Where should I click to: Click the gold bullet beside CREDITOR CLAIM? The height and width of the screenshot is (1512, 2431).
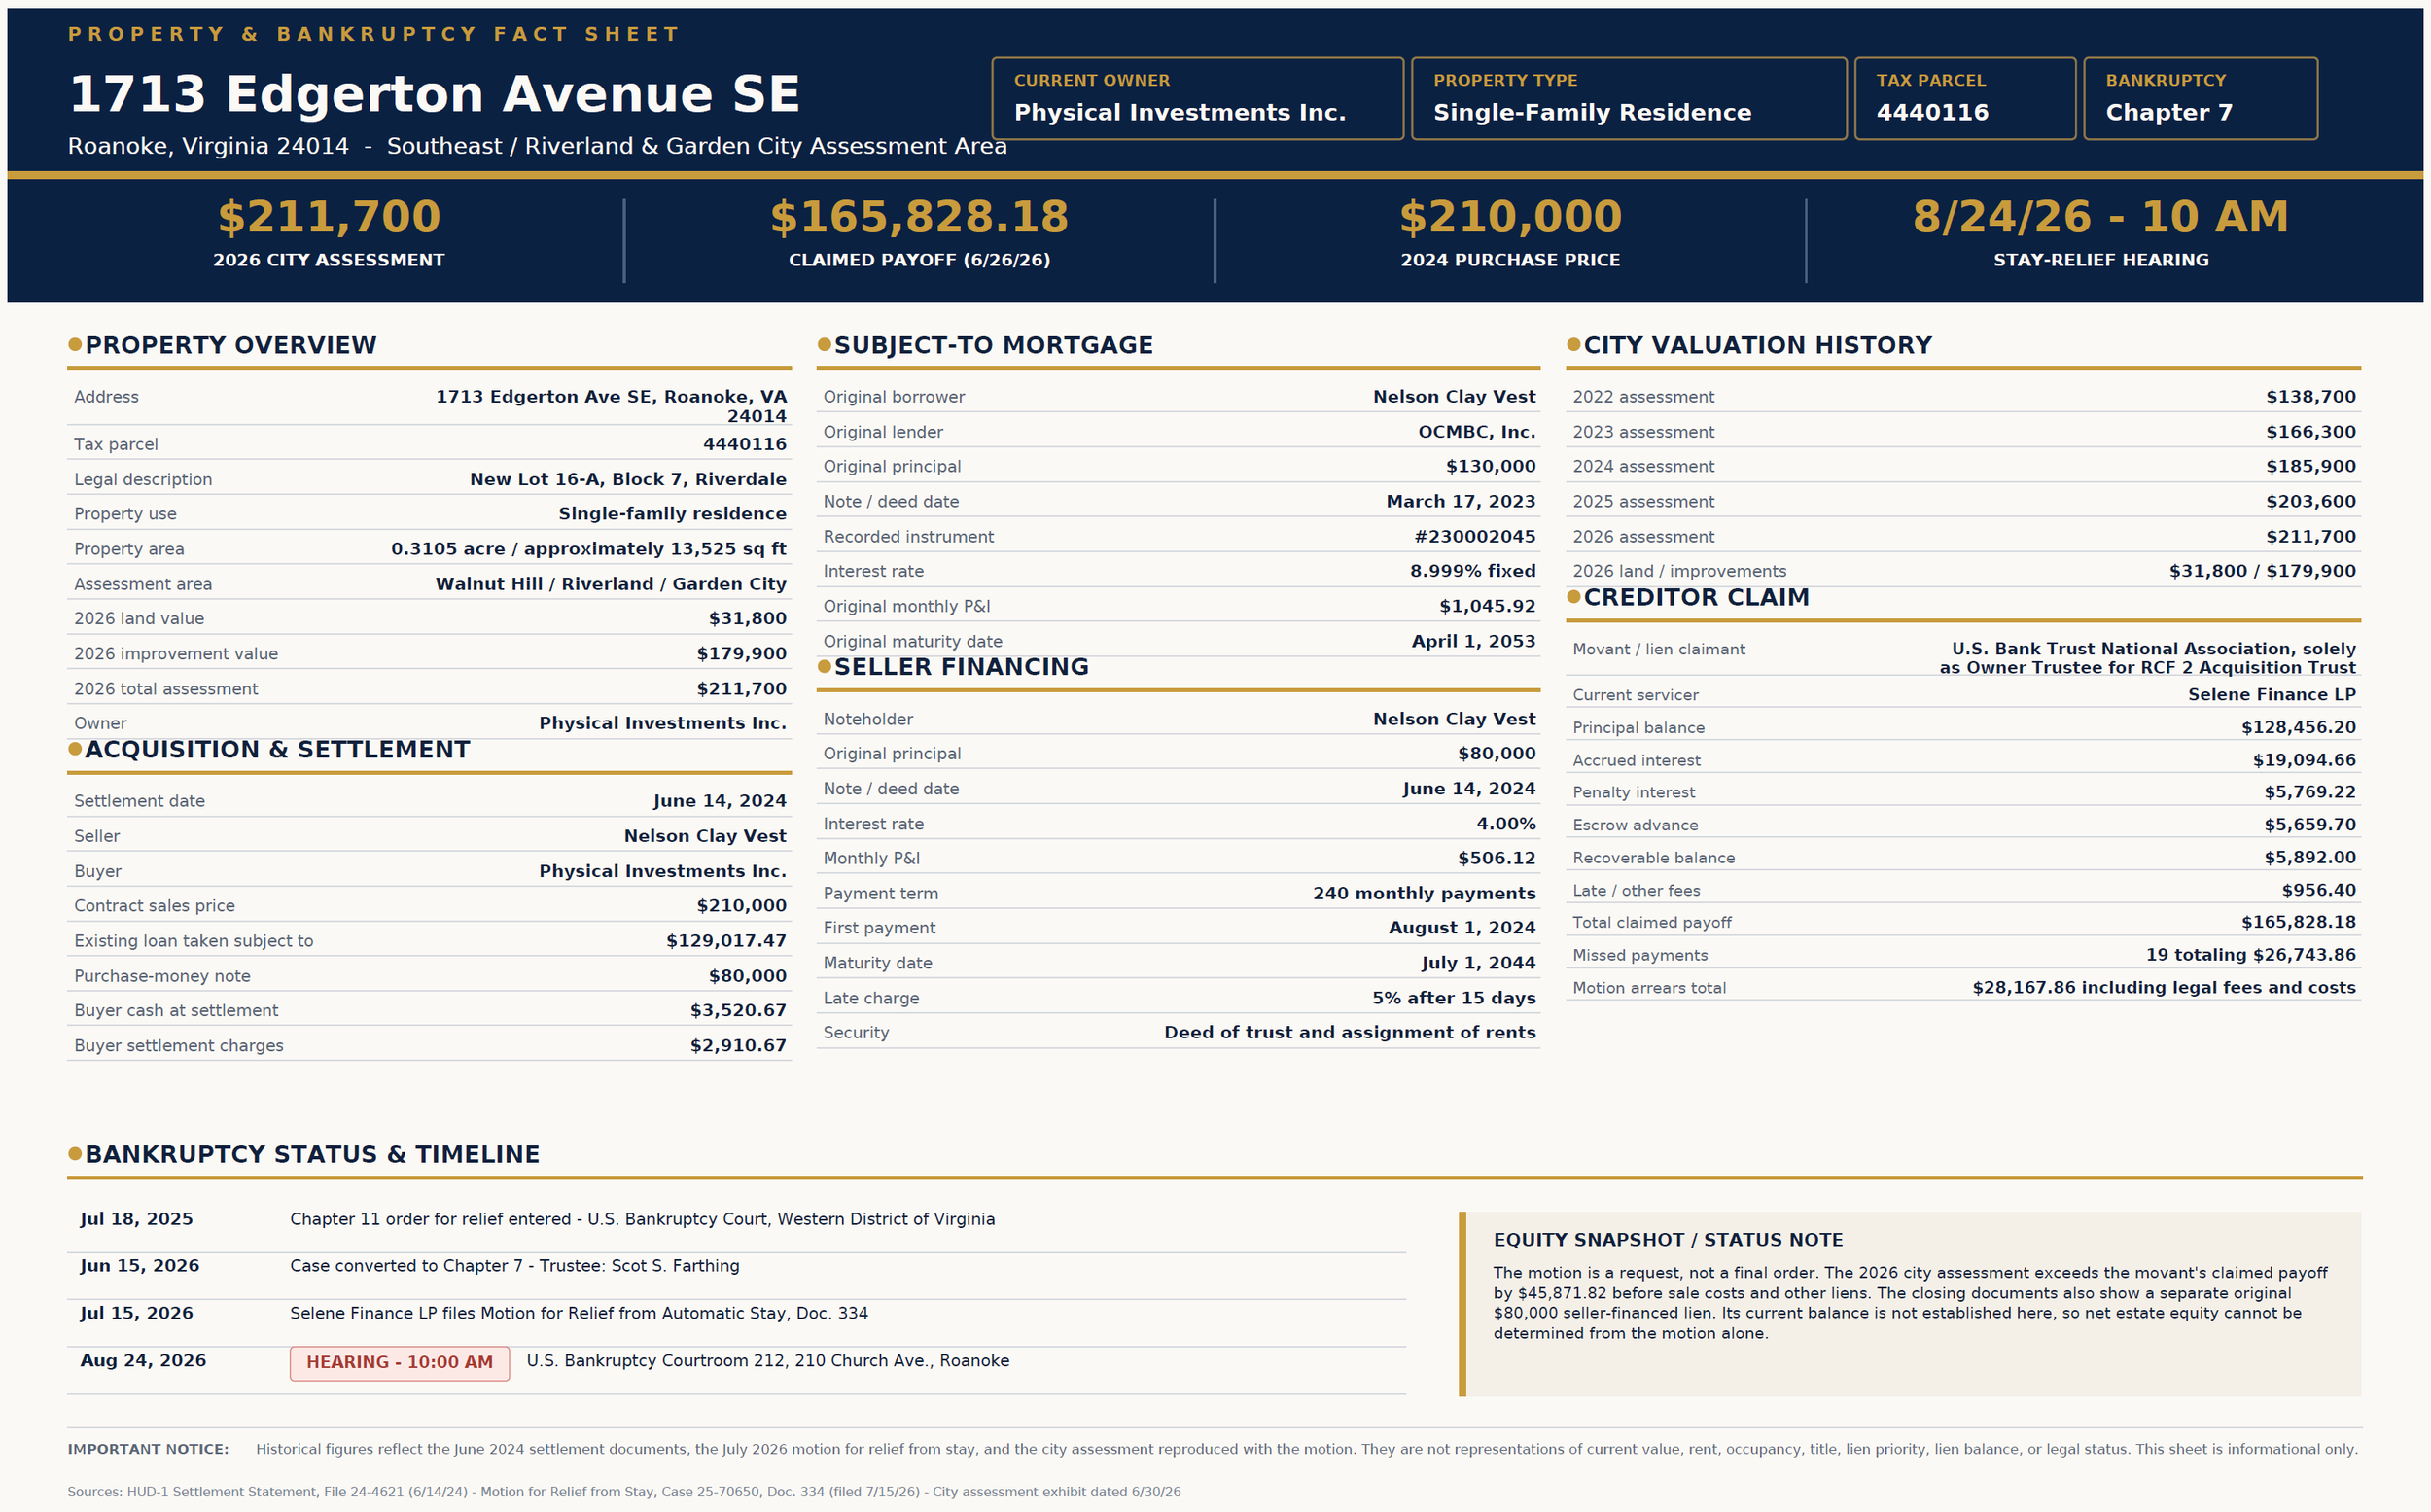1573,596
